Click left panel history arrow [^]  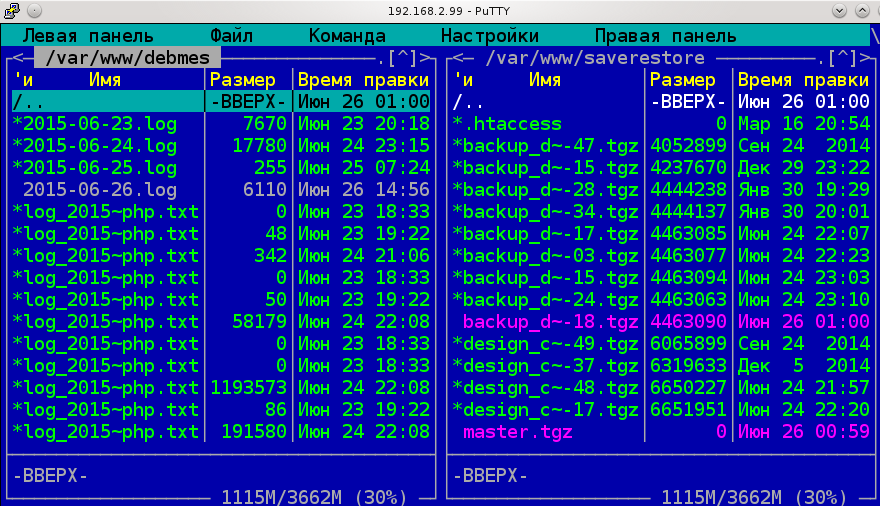click(408, 58)
